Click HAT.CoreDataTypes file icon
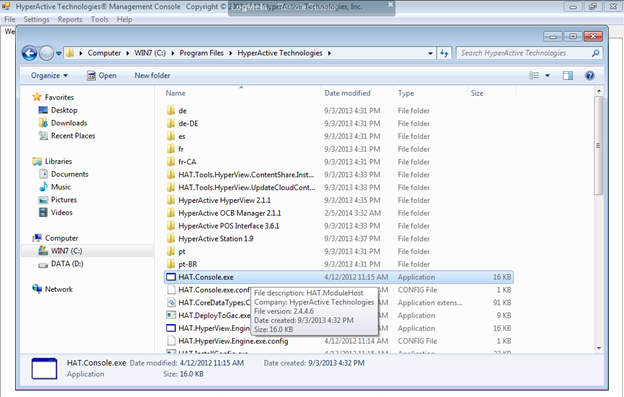The image size is (624, 397). [171, 302]
